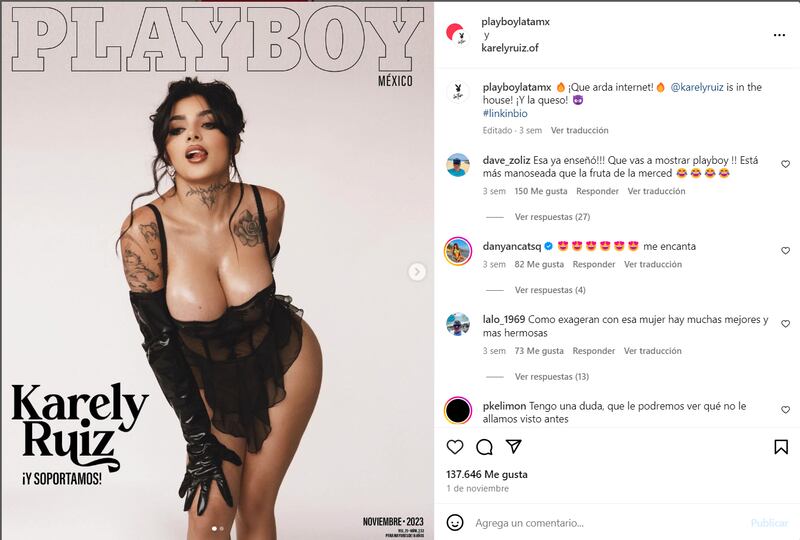Like lalo_1969's comment with heart
Screen dimensions: 800x540
point(785,324)
